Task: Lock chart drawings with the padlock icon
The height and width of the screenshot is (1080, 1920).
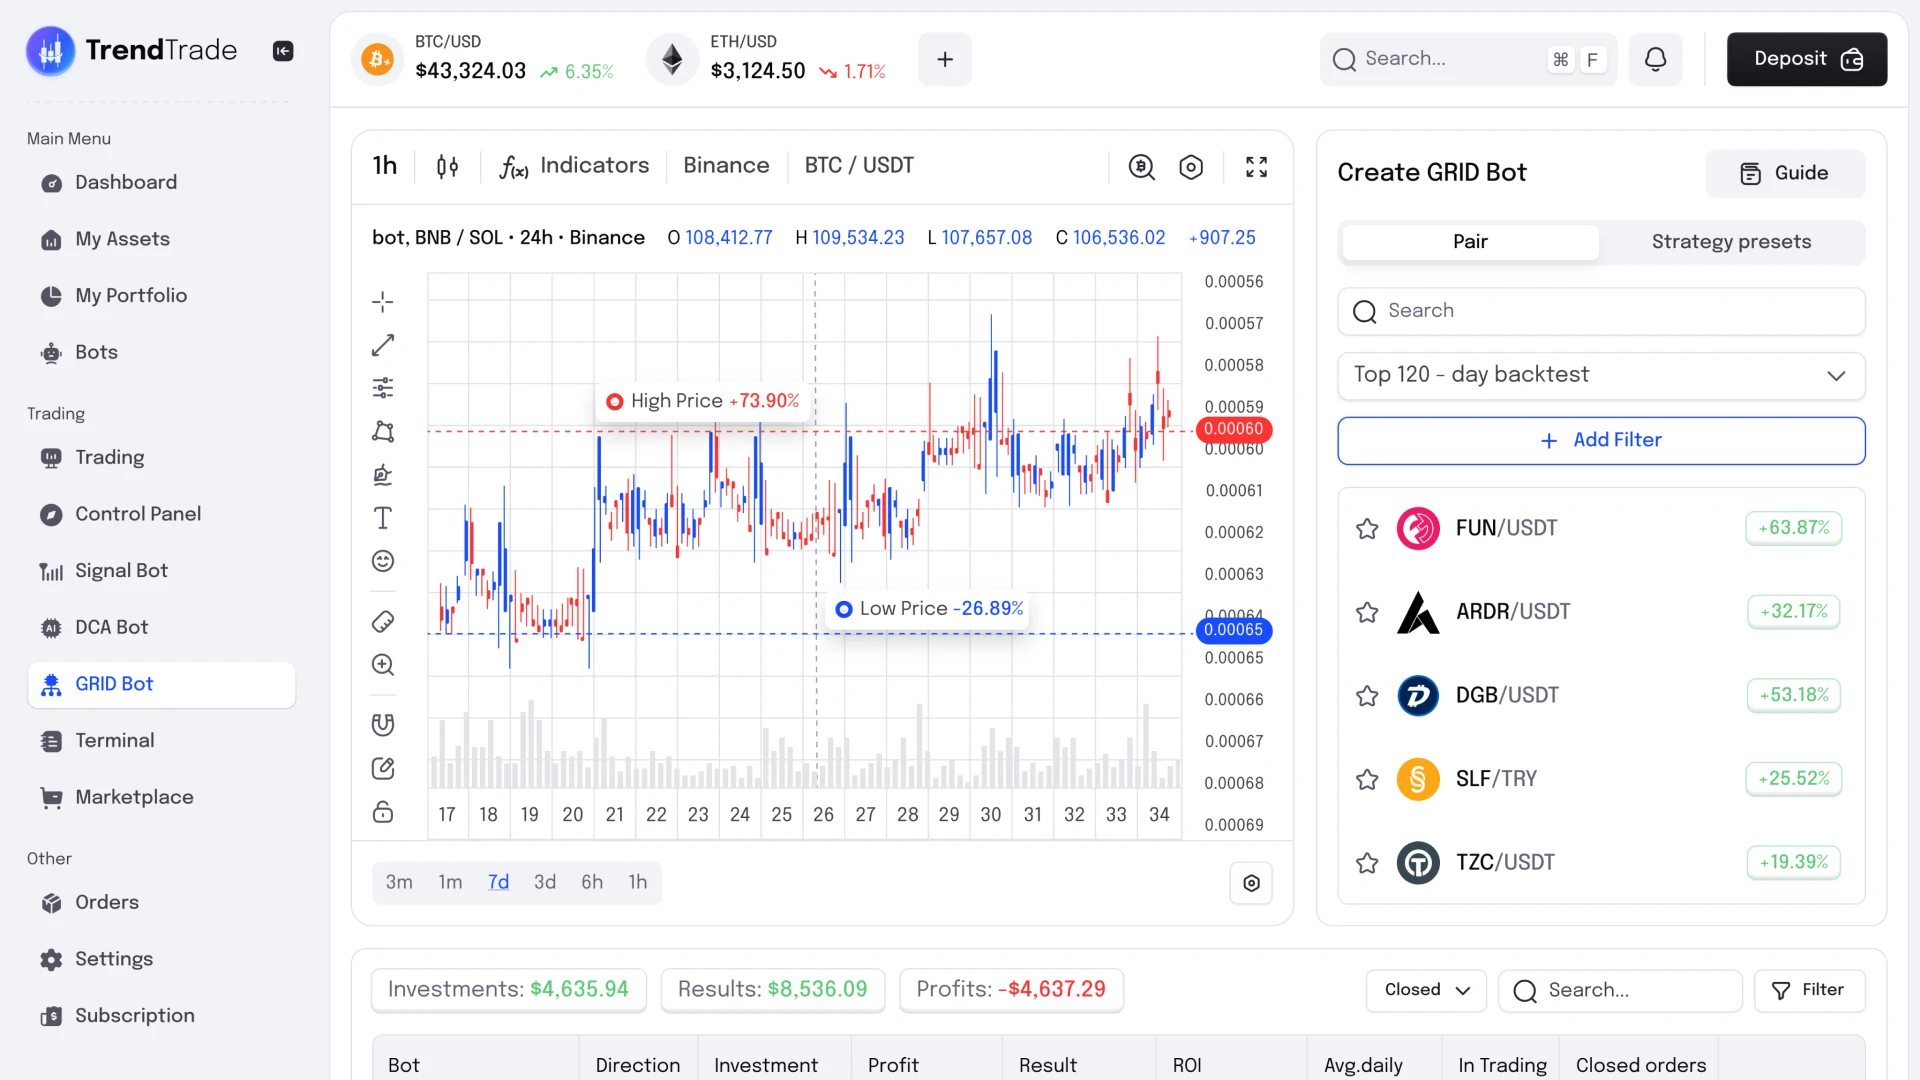Action: coord(383,812)
